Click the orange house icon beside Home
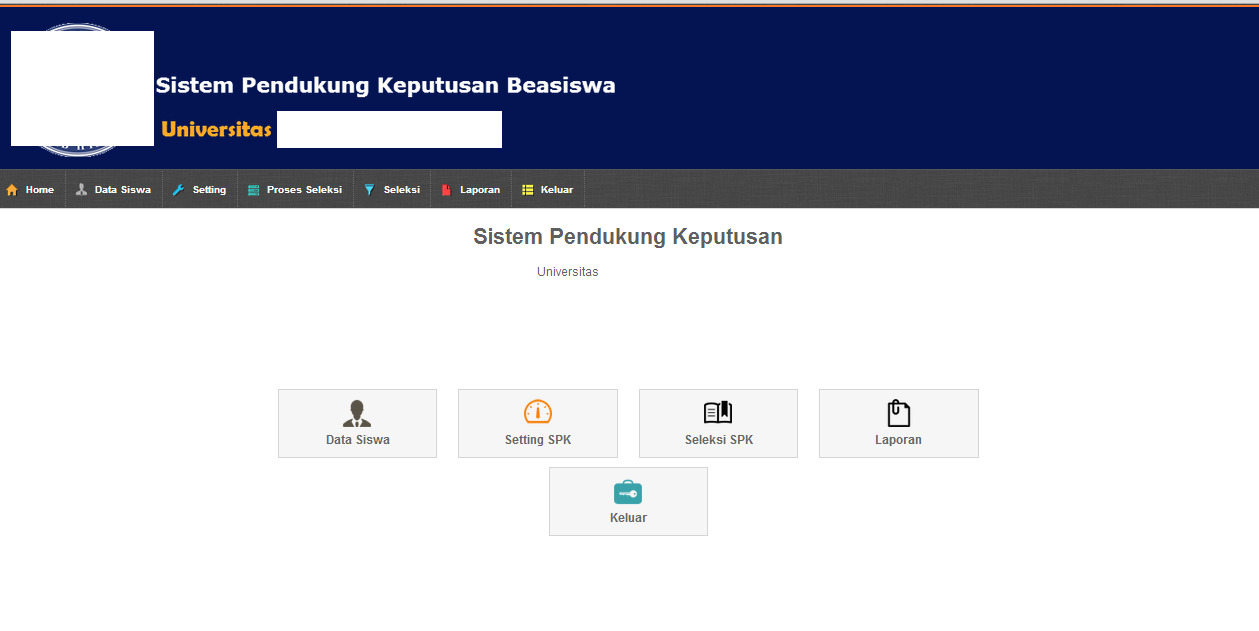This screenshot has height=631, width=1259. click(12, 190)
